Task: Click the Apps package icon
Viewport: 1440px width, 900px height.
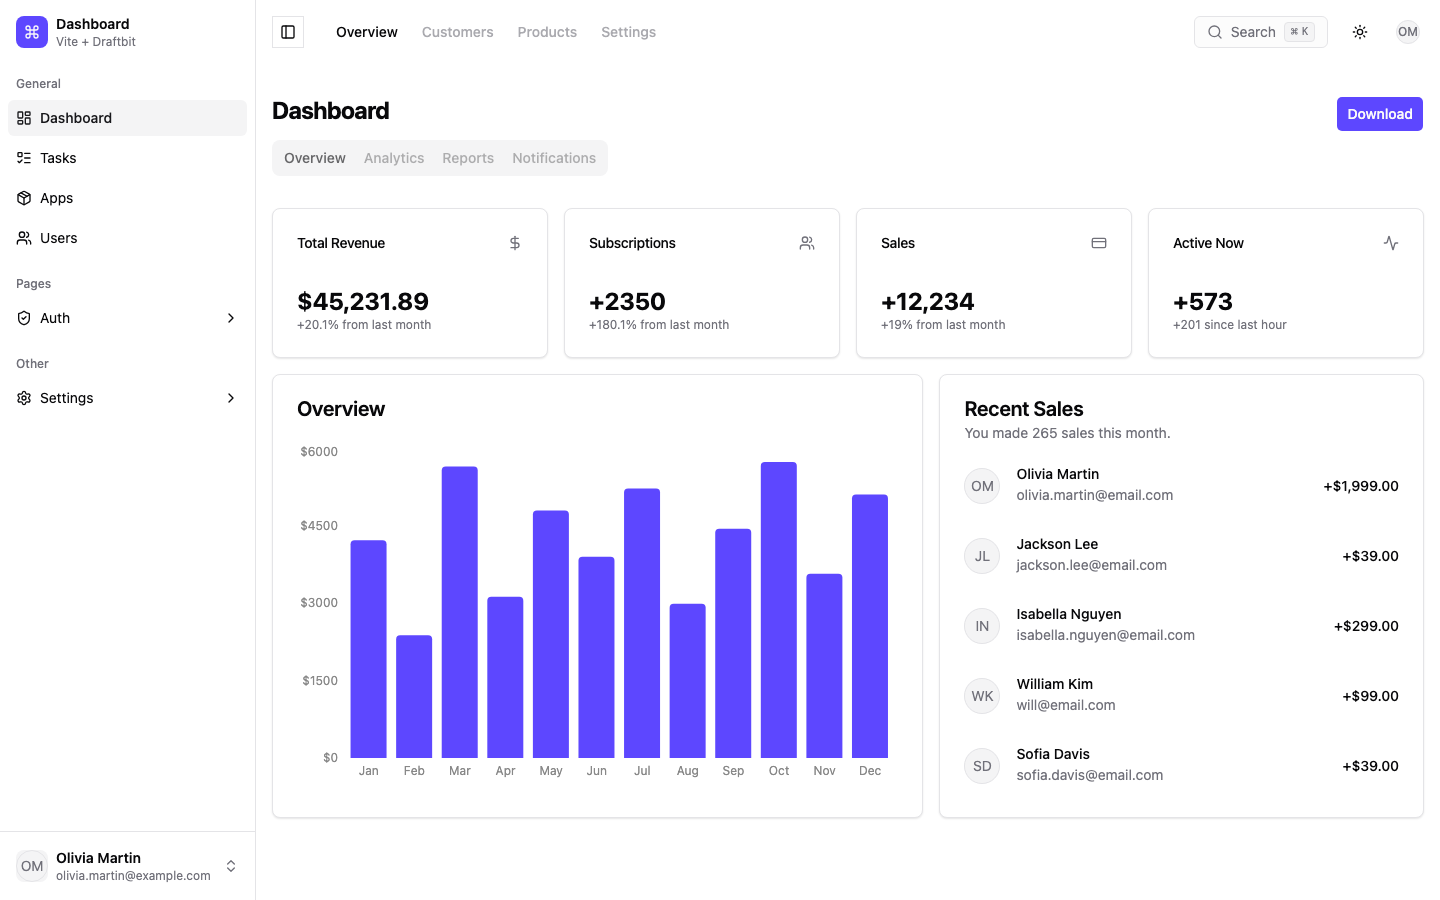Action: (x=24, y=198)
